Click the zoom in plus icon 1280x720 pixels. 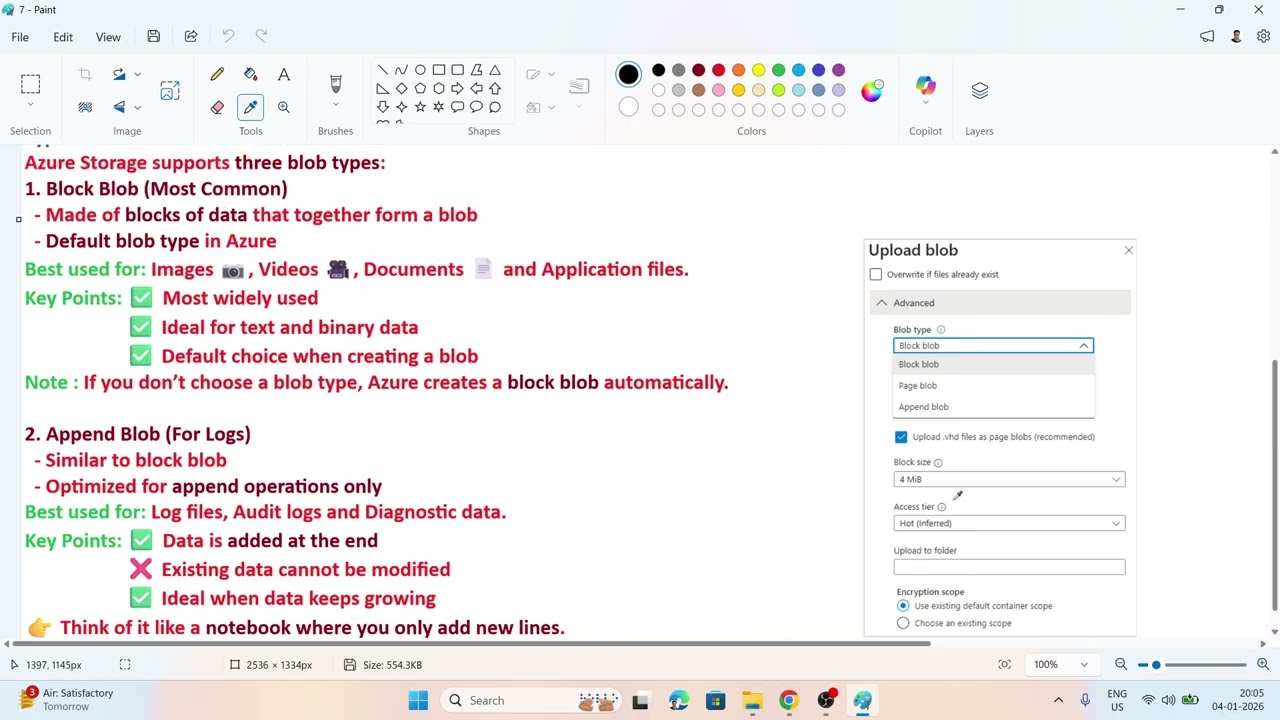[1263, 665]
